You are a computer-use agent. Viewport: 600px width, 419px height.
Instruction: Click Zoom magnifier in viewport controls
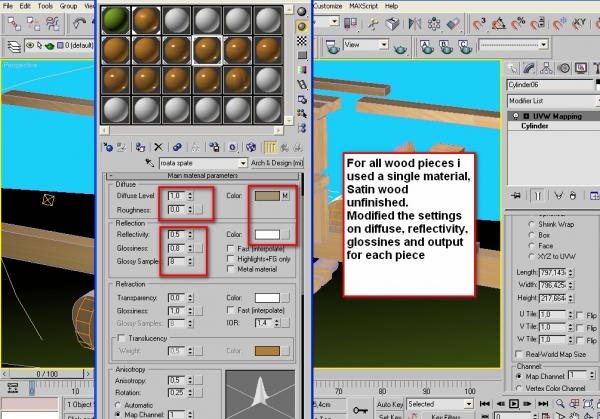560,403
